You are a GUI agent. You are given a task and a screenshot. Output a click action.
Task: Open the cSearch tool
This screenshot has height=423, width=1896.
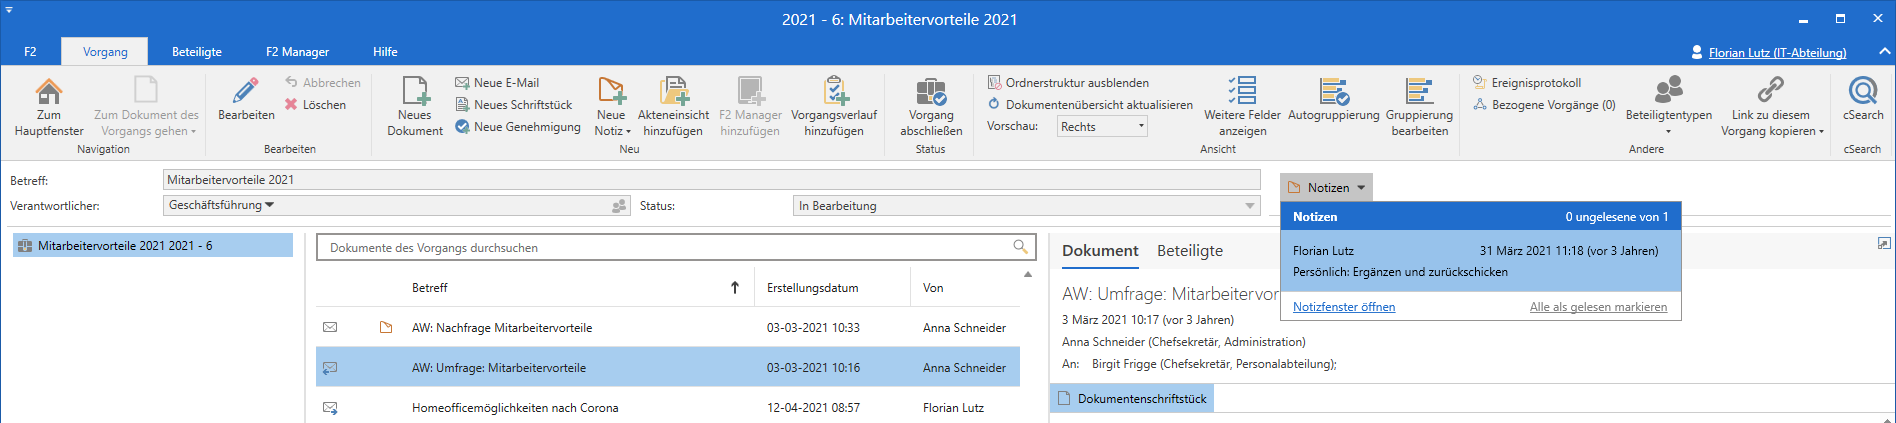(1862, 92)
